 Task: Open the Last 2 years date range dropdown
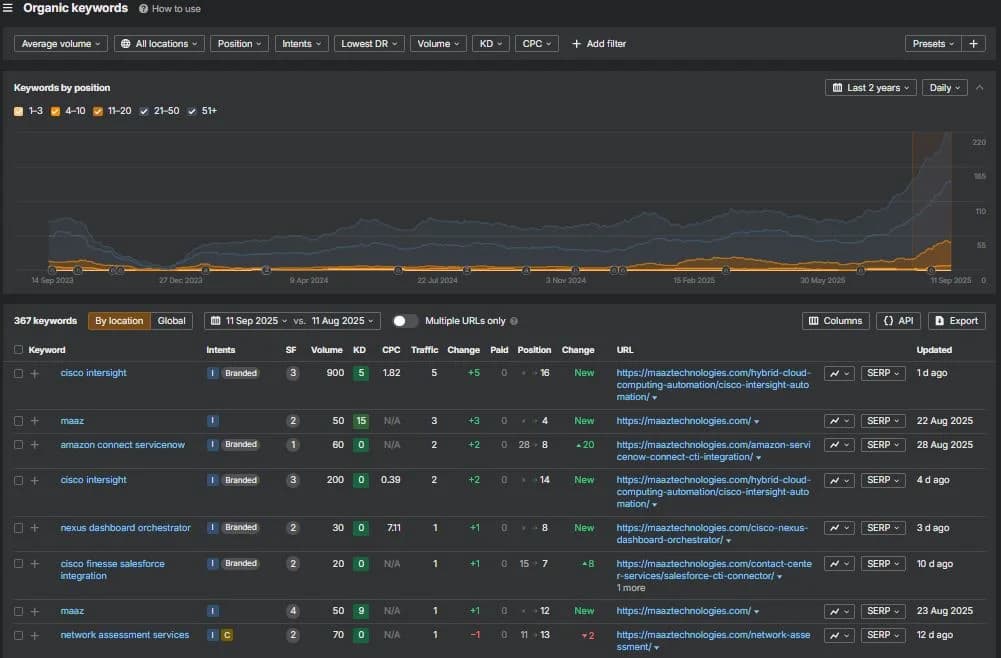pyautogui.click(x=871, y=87)
